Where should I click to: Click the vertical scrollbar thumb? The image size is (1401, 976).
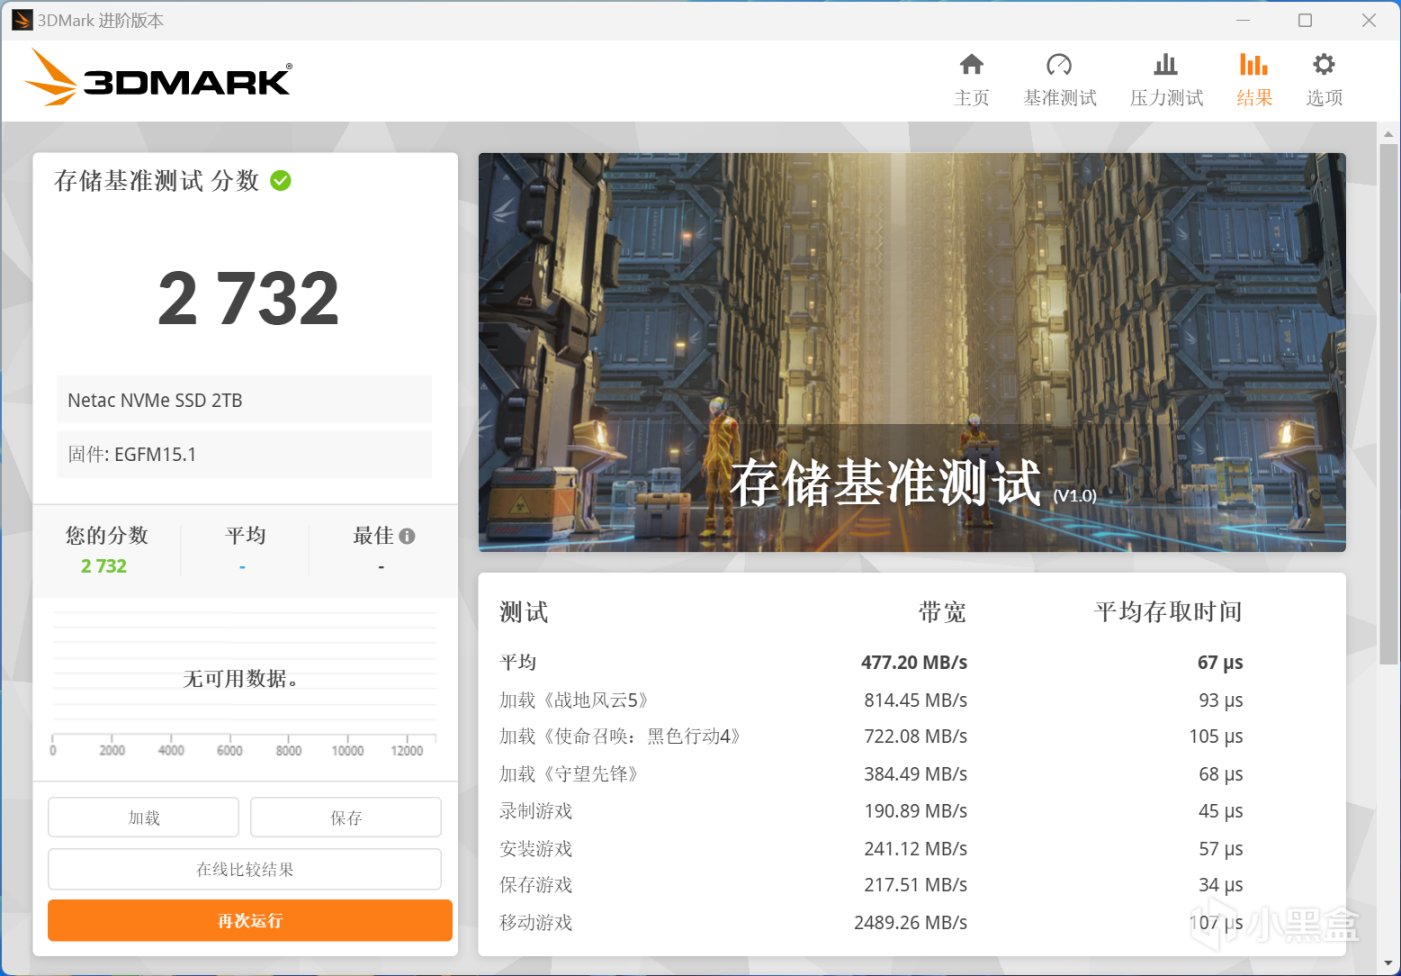[x=1388, y=404]
